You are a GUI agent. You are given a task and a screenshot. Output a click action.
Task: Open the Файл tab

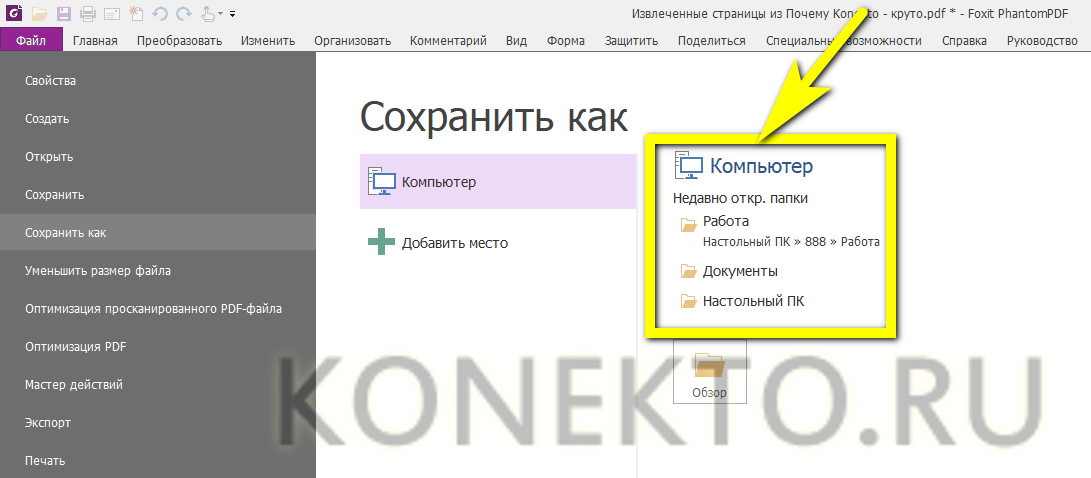pyautogui.click(x=31, y=40)
